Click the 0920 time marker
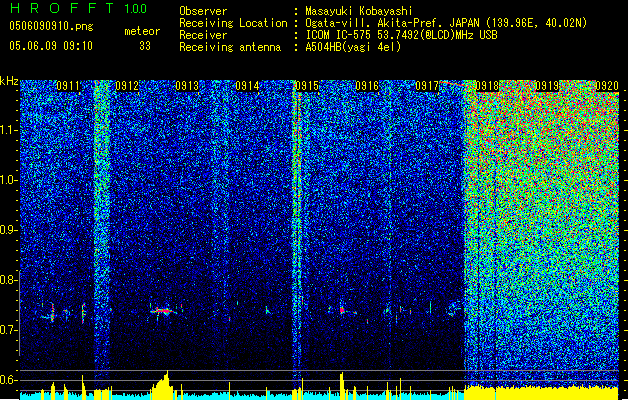Image resolution: width=629 pixels, height=400 pixels. point(607,86)
